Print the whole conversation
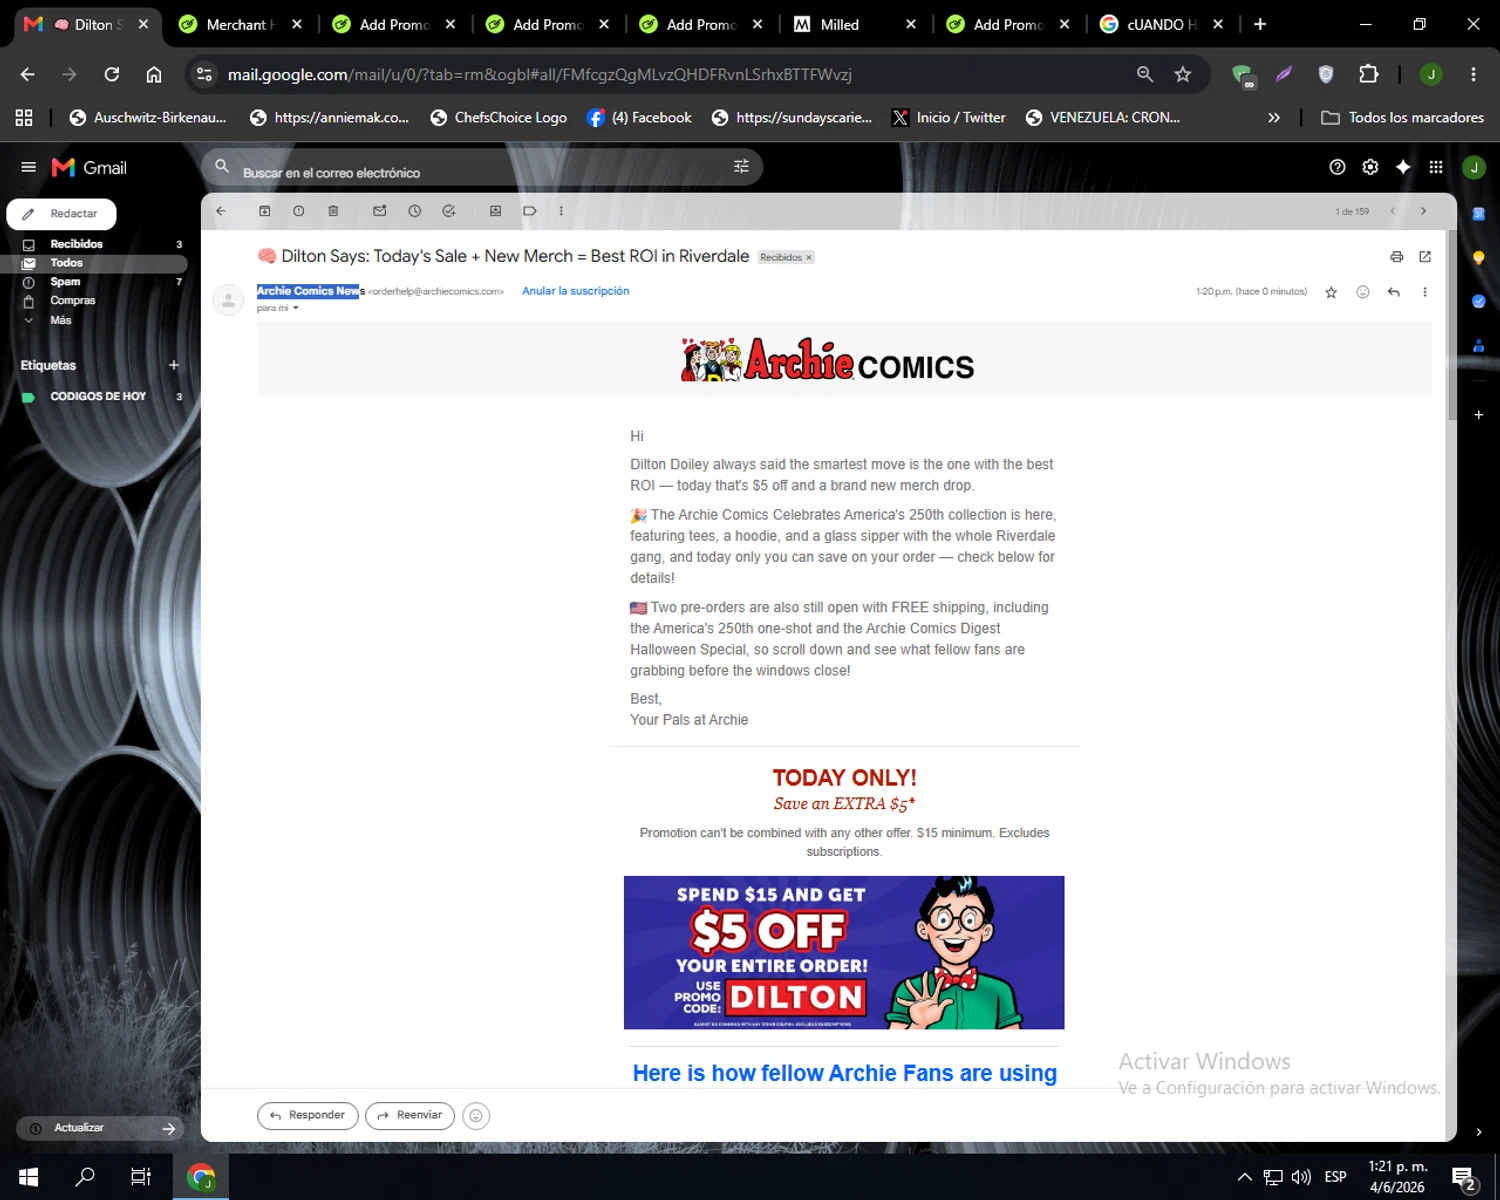The image size is (1500, 1200). click(x=1396, y=257)
